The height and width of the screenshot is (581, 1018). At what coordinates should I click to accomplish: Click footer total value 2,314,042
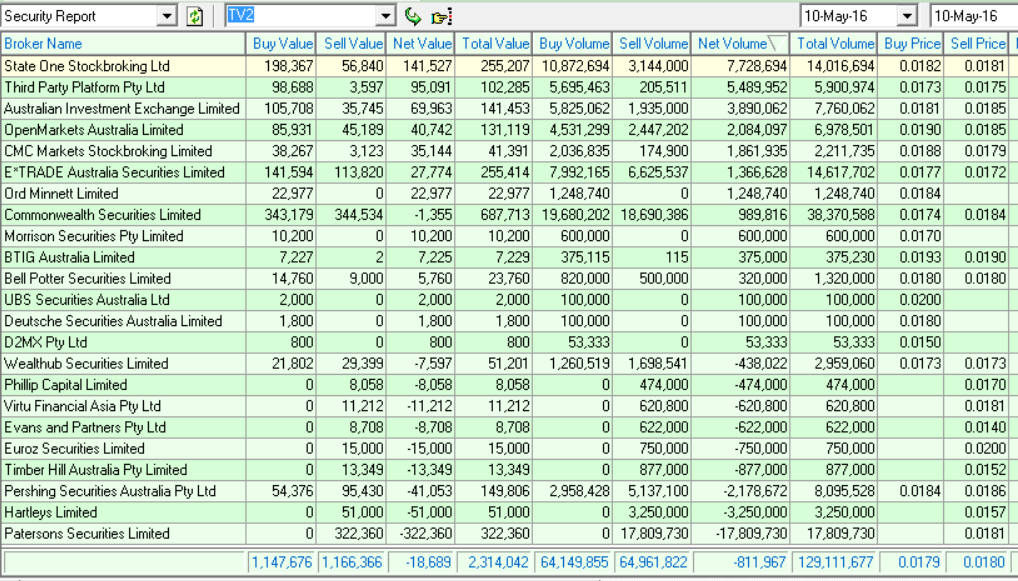click(498, 562)
